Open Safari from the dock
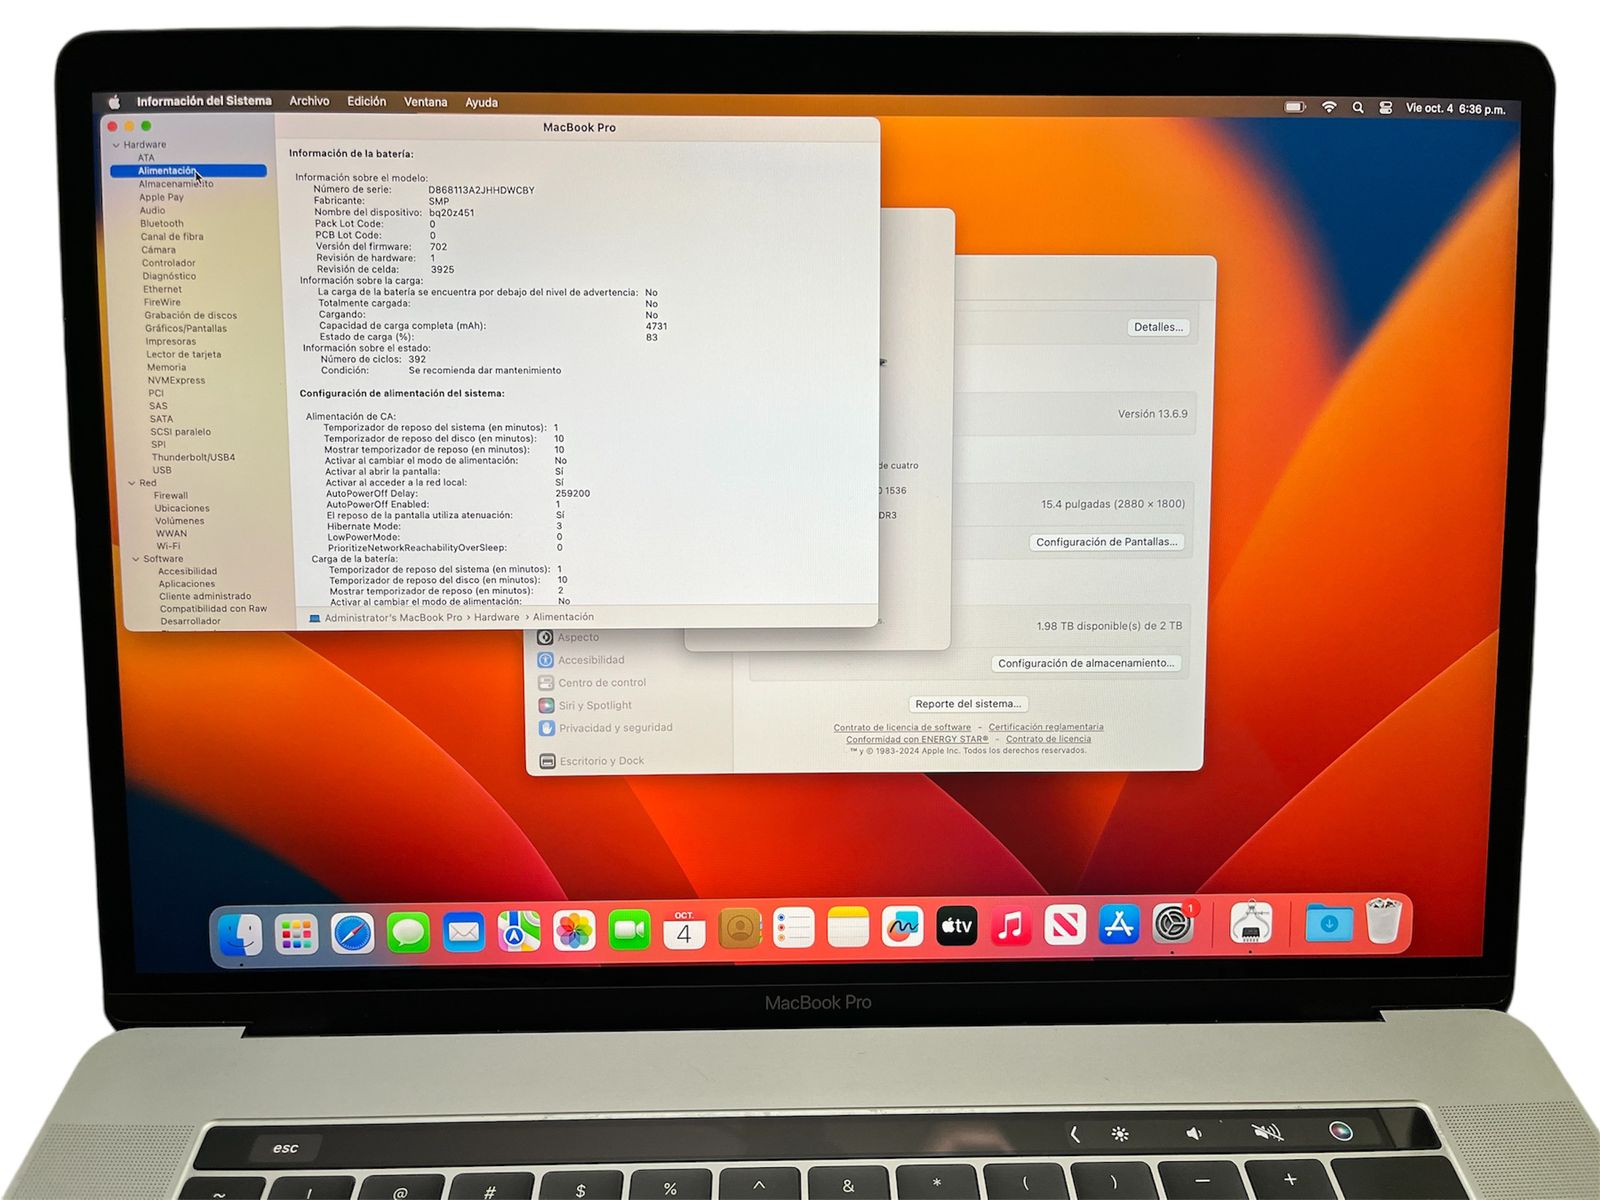The height and width of the screenshot is (1200, 1600). point(352,933)
